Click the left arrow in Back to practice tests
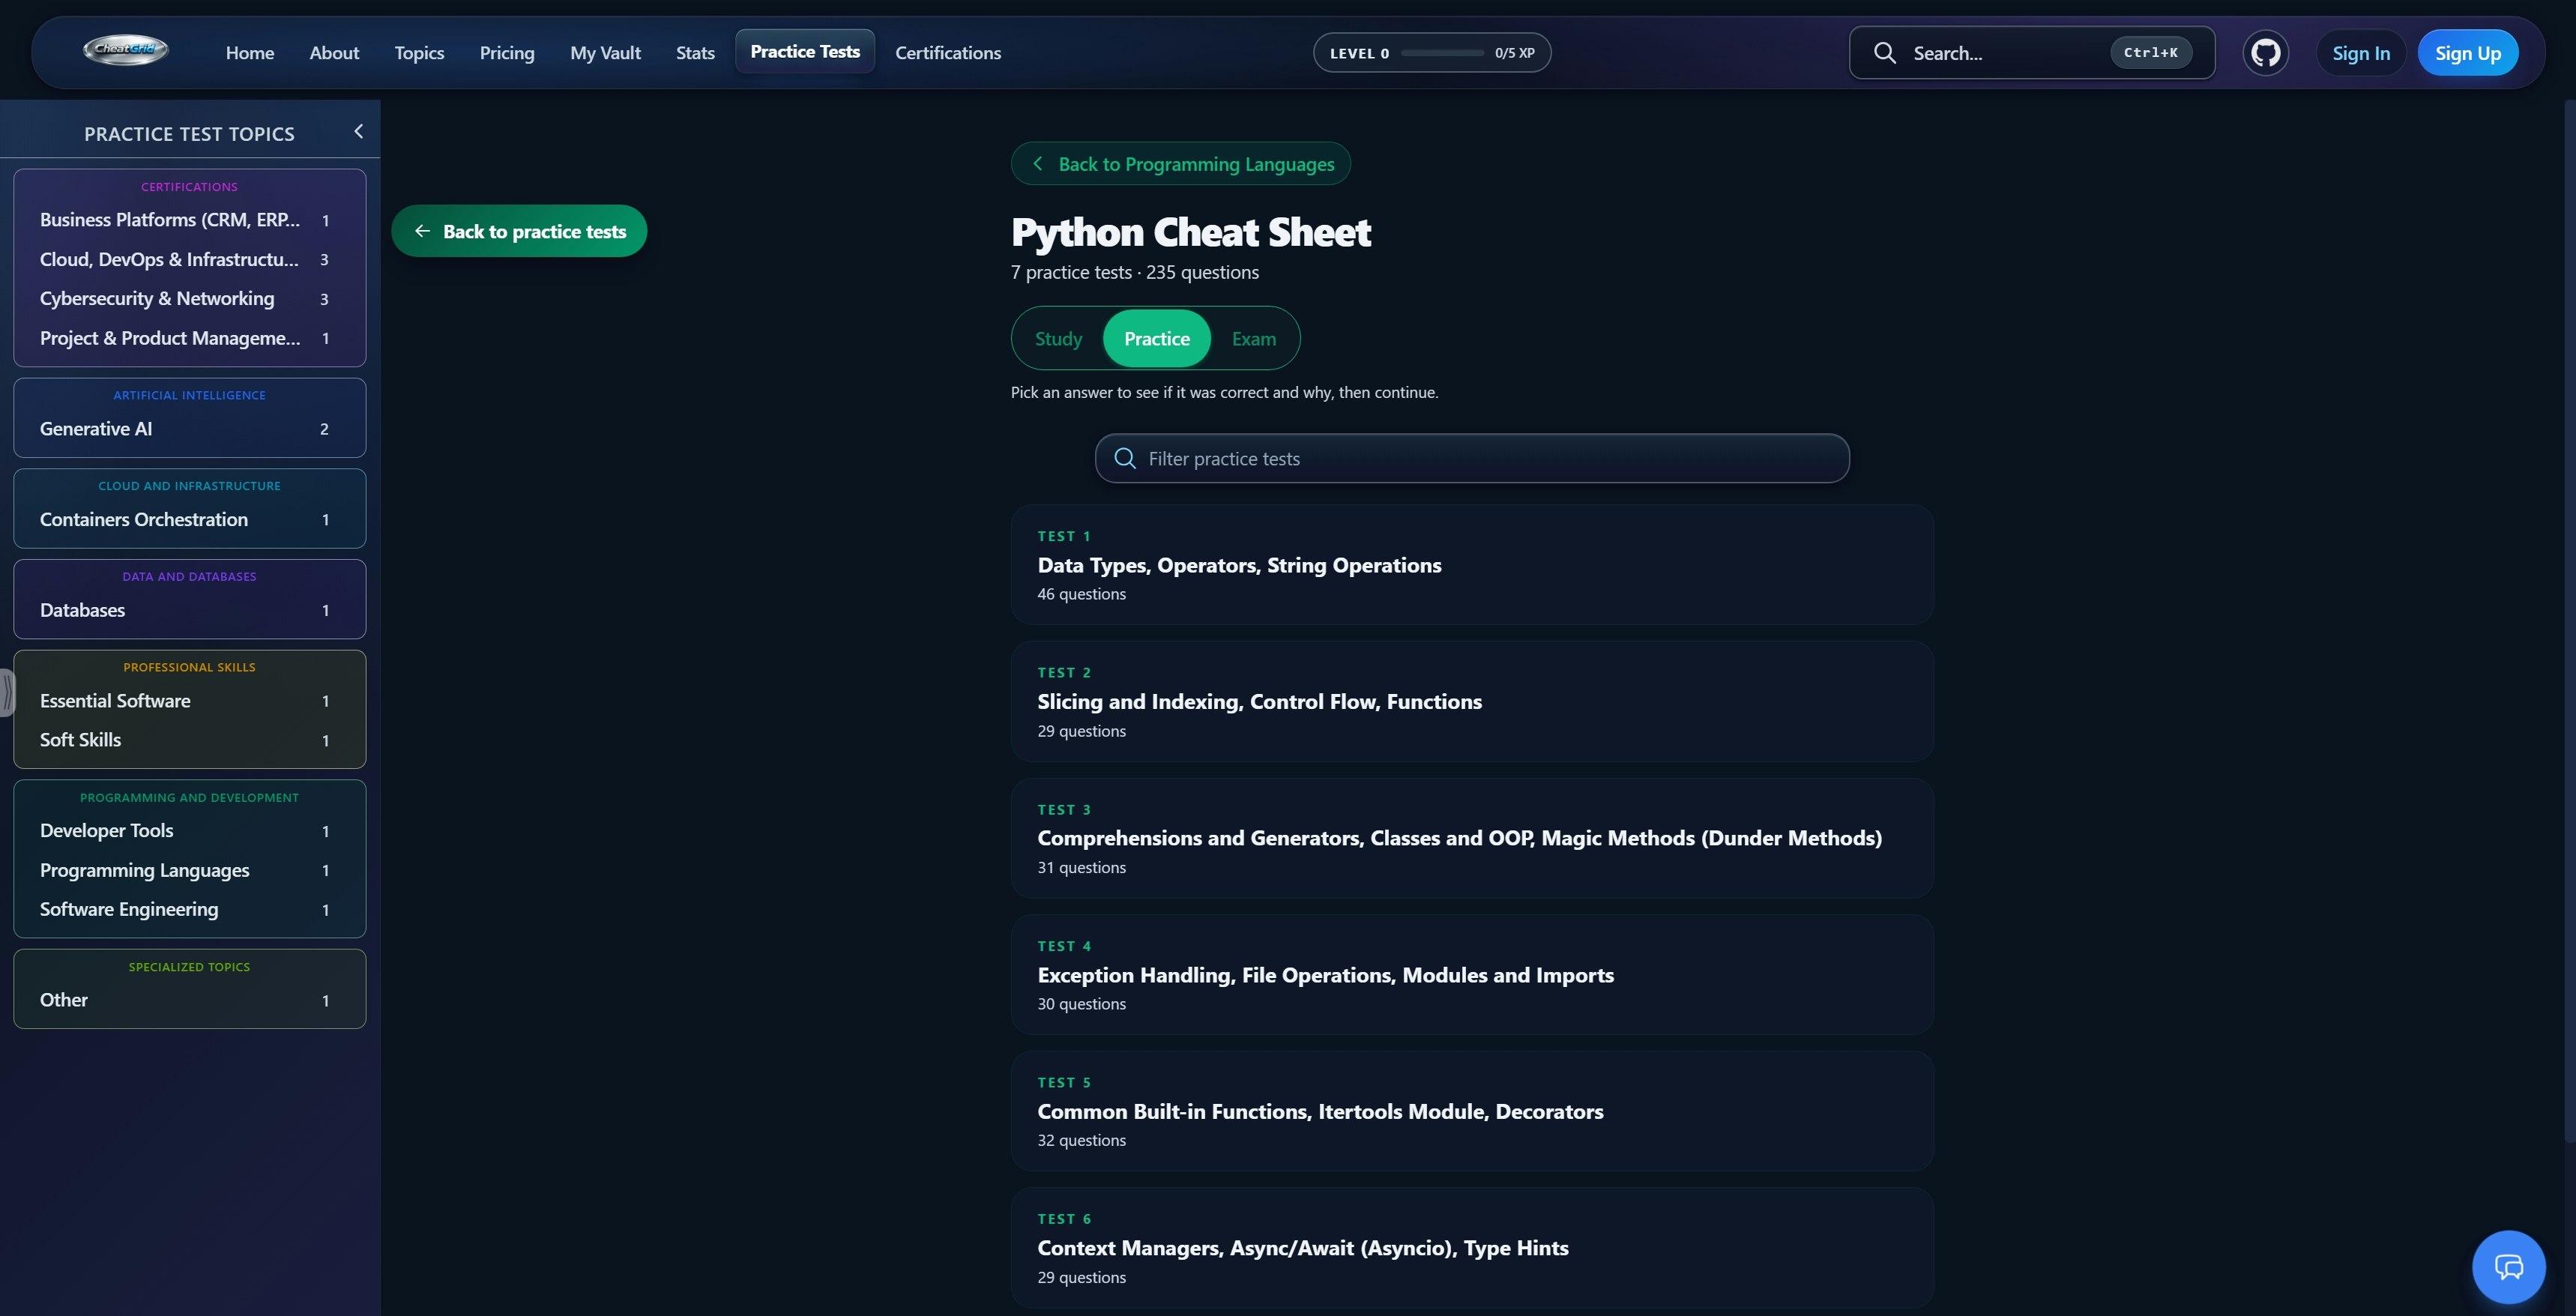Screen dimensions: 2576x1316 422,231
